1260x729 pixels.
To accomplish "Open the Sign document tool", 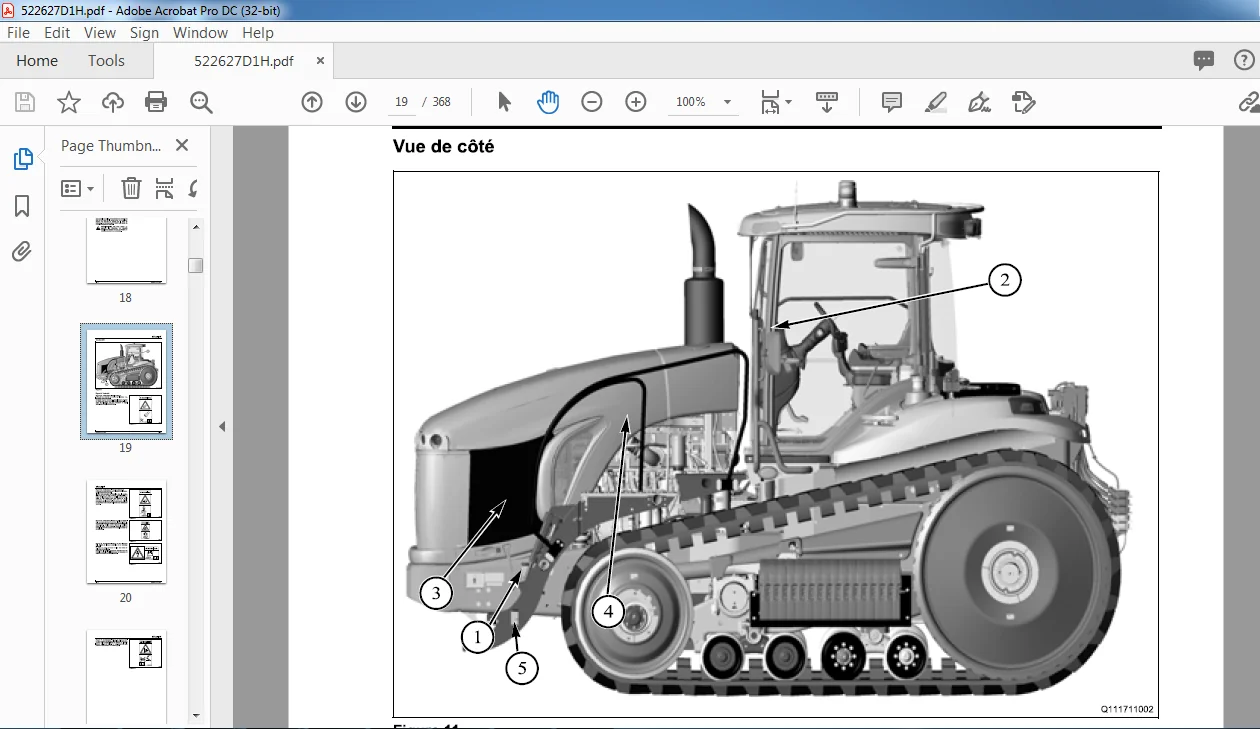I will 980,102.
